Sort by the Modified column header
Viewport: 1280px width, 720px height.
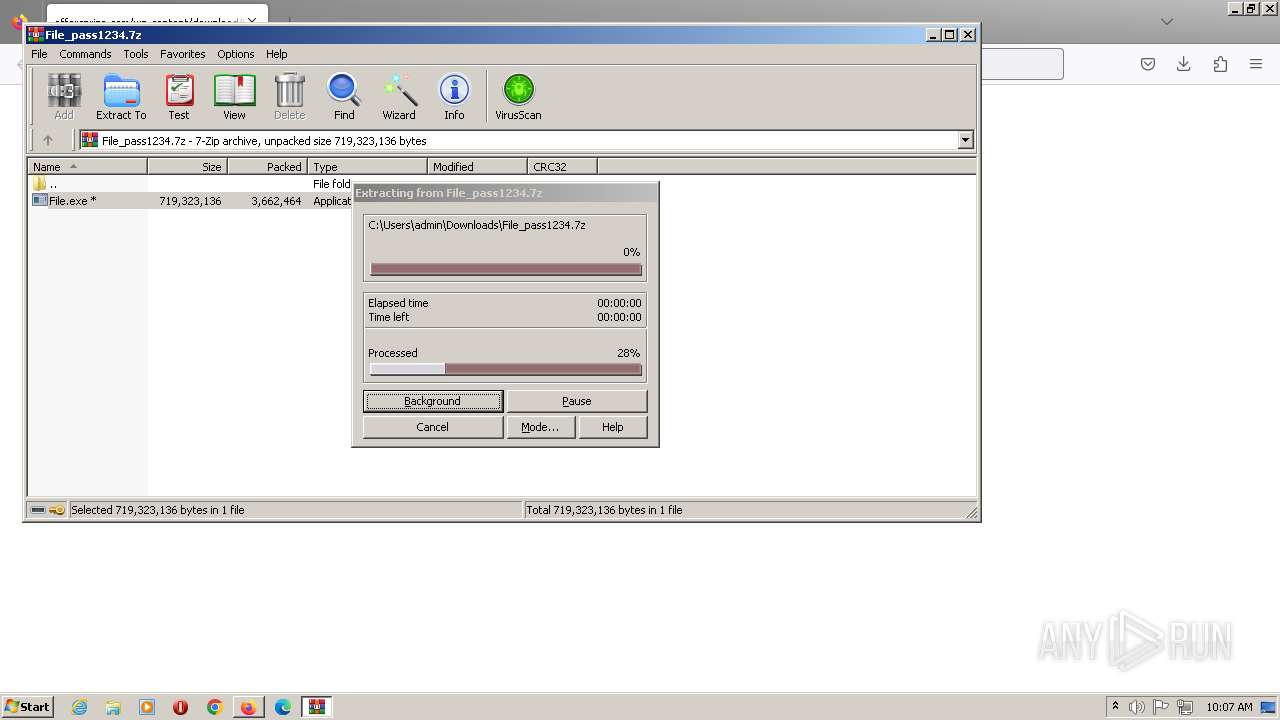[477, 167]
